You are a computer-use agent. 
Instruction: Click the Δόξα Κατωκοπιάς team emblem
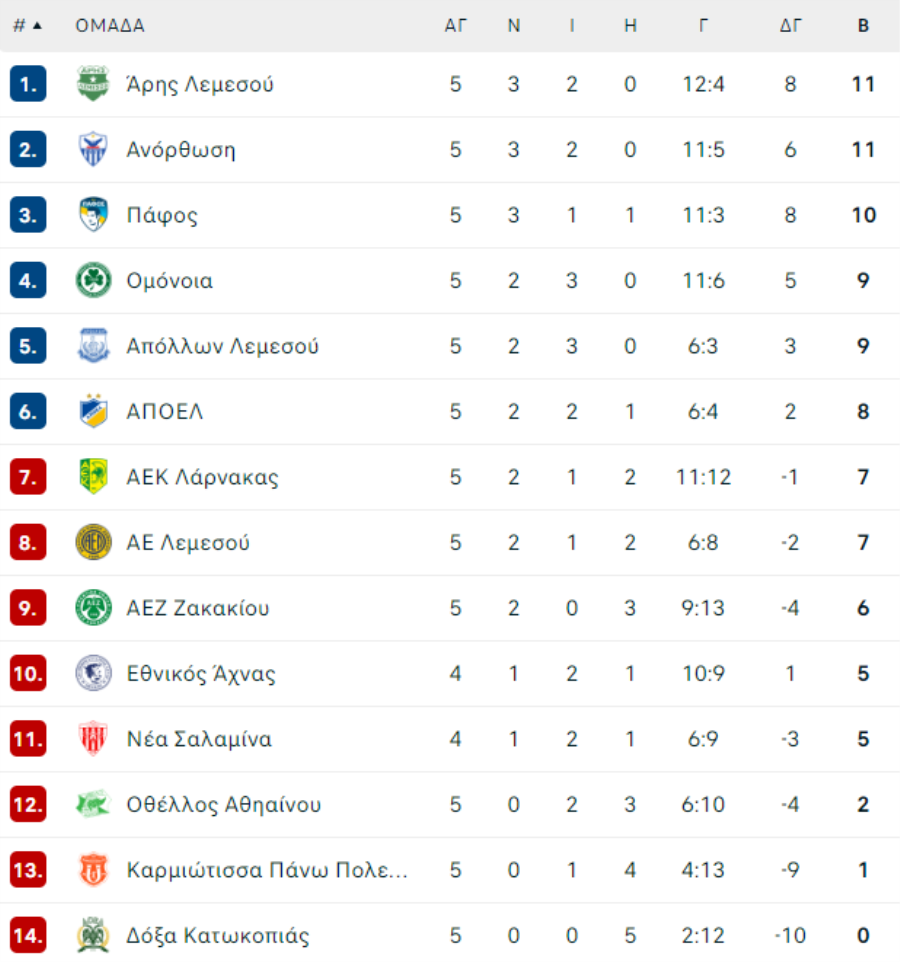pyautogui.click(x=93, y=935)
